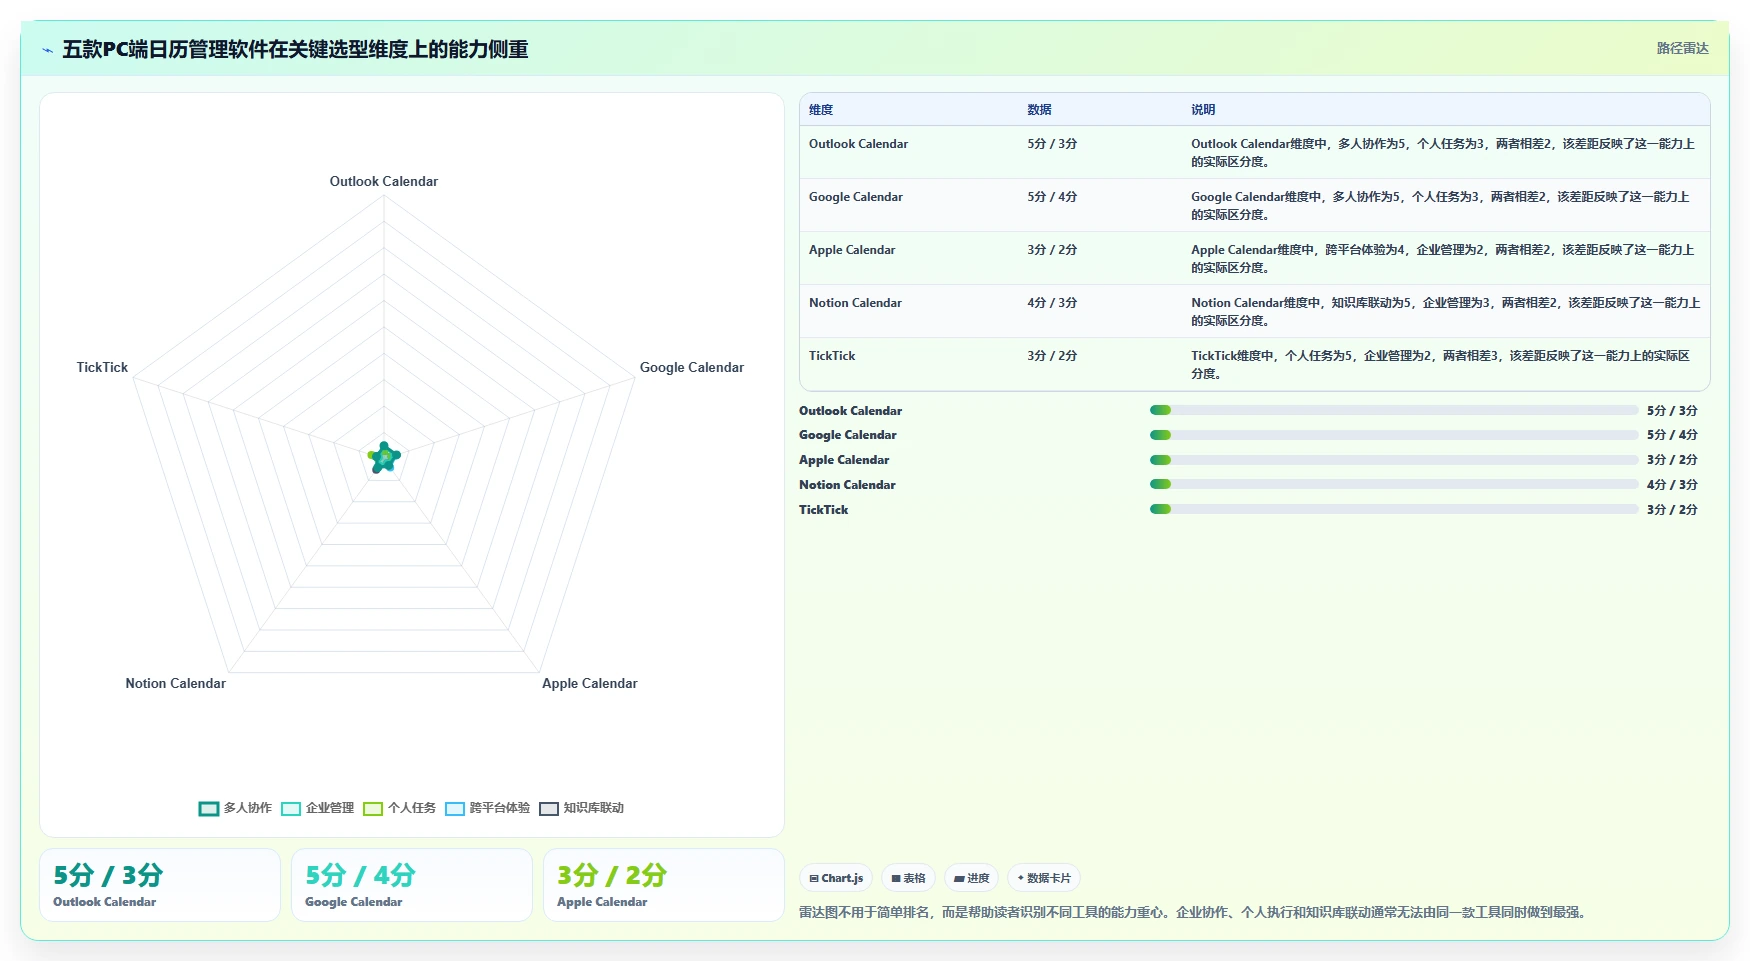Click the Google Calendar radar axis label
Screen dimensions: 1750x961
[x=692, y=367]
